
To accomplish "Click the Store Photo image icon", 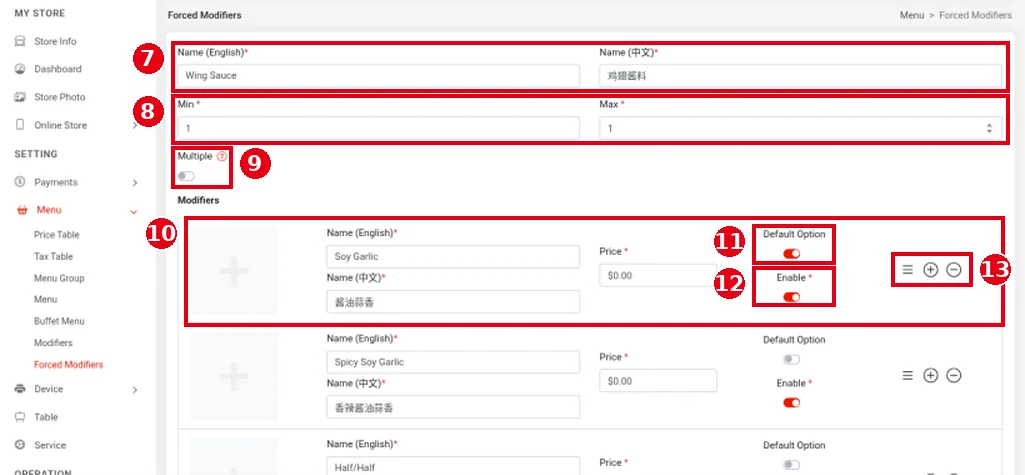I will (20, 97).
